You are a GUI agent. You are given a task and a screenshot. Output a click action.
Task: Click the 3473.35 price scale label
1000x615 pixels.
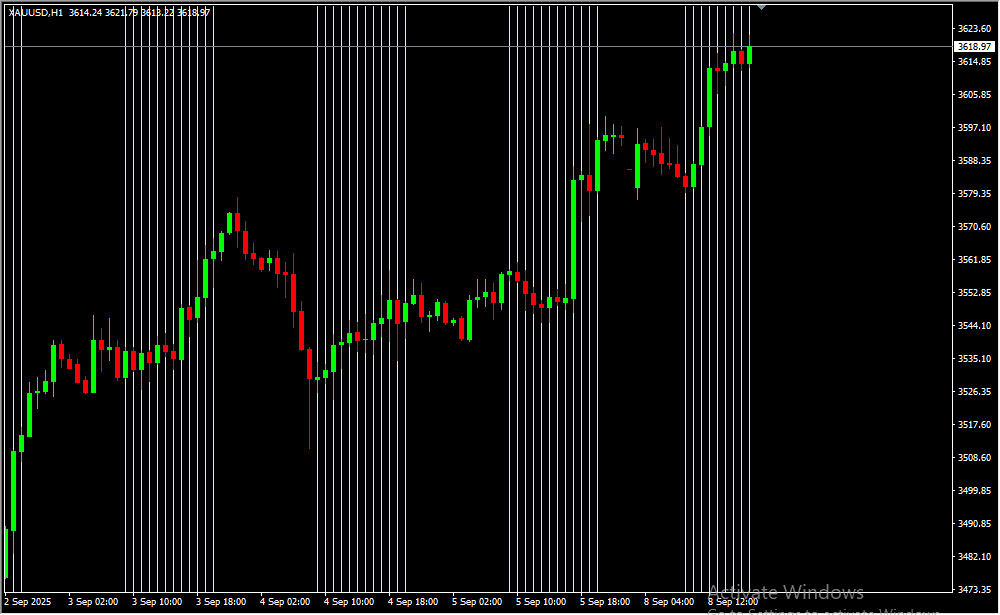tap(973, 590)
